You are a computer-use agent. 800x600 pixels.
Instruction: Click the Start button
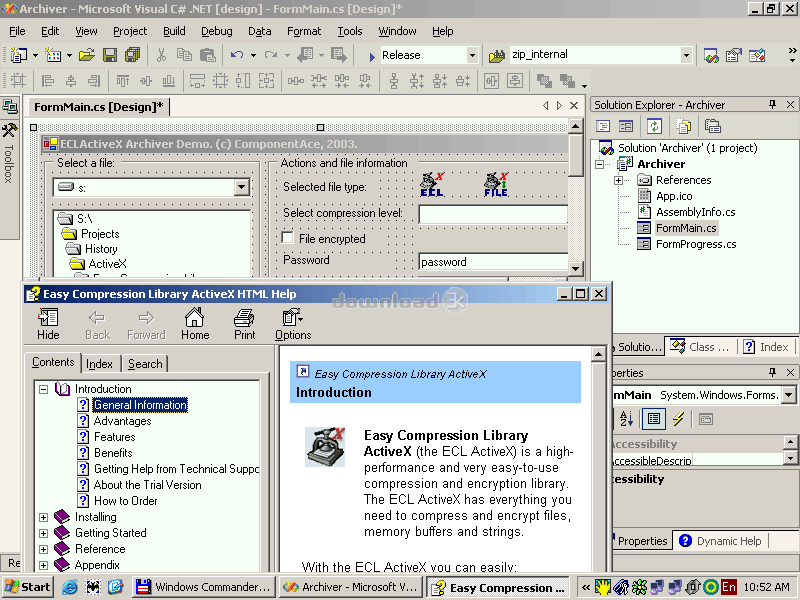tap(28, 587)
